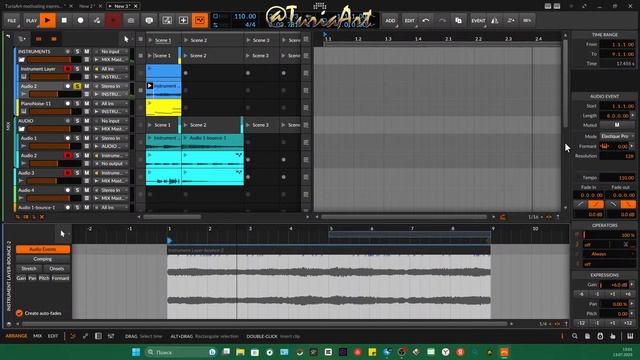Click the orange fade-in curve shape button

pyautogui.click(x=596, y=204)
